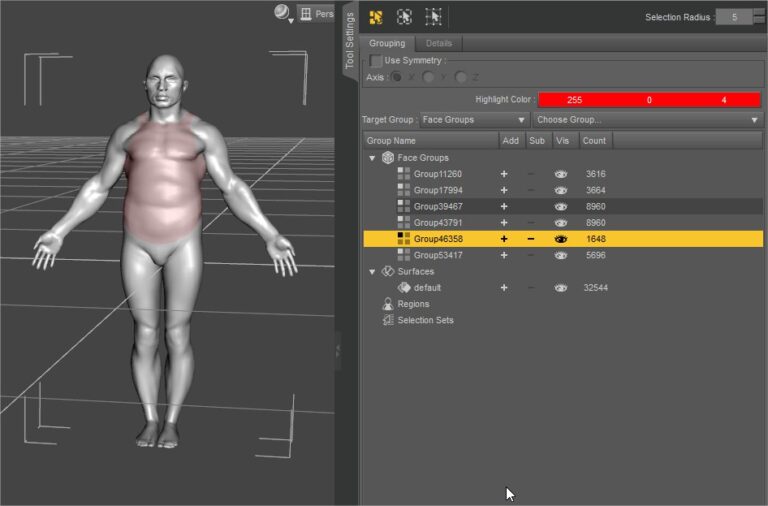
Task: Choose the marquee selection mode icon
Action: [433, 17]
